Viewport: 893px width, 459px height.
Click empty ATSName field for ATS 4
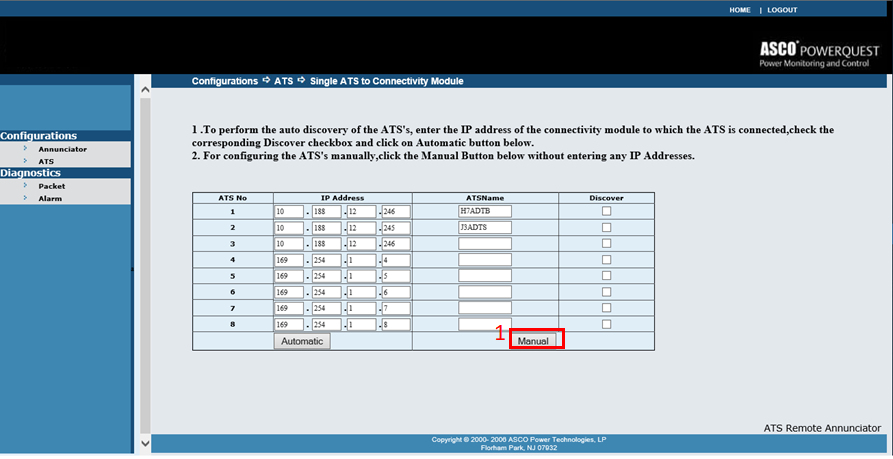tap(485, 260)
